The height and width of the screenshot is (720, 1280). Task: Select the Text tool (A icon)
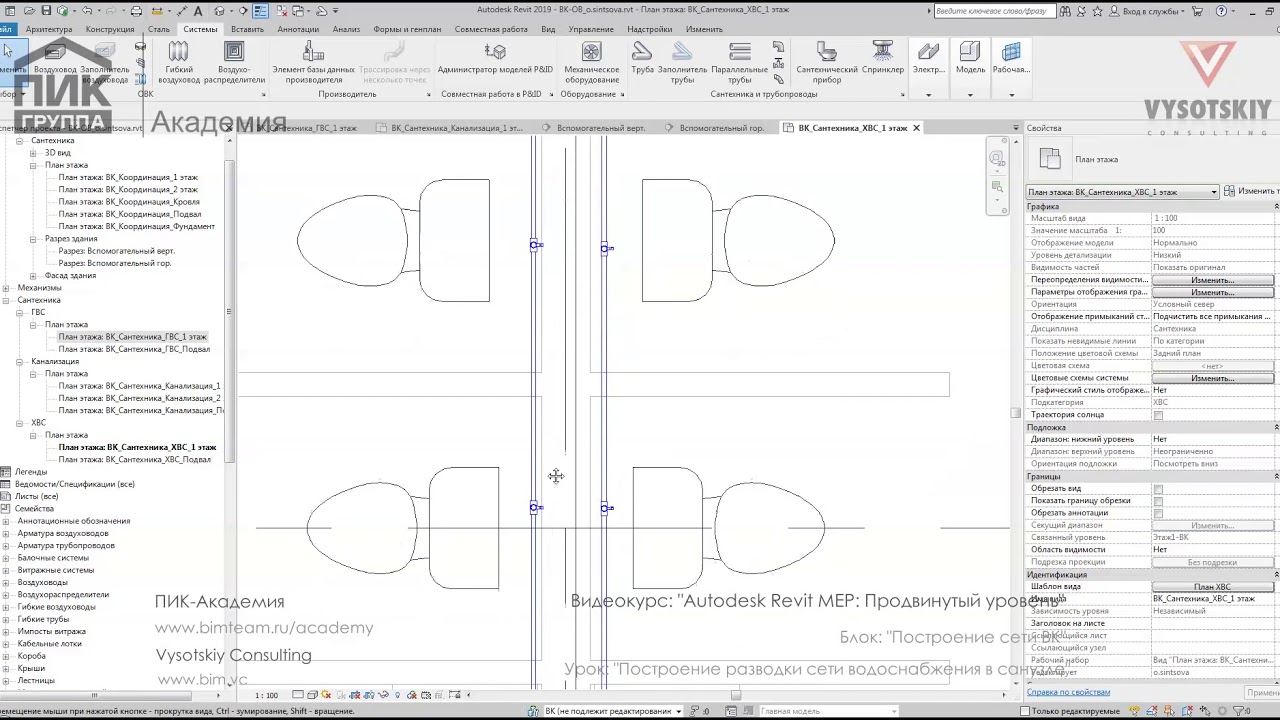point(198,11)
